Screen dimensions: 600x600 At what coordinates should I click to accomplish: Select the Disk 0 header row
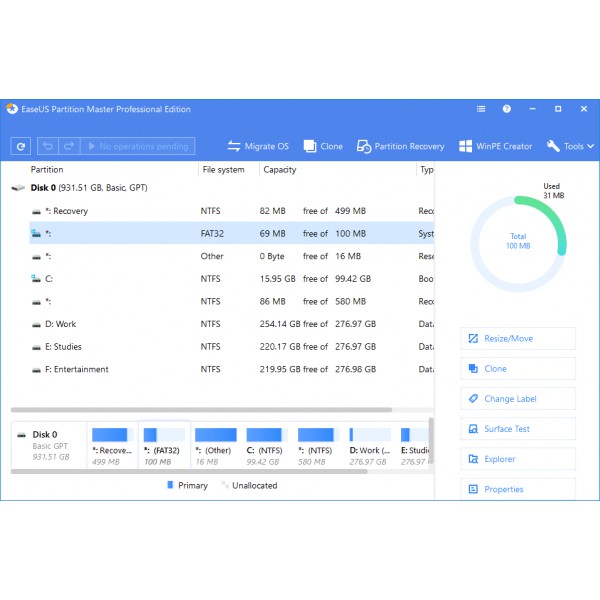point(222,188)
